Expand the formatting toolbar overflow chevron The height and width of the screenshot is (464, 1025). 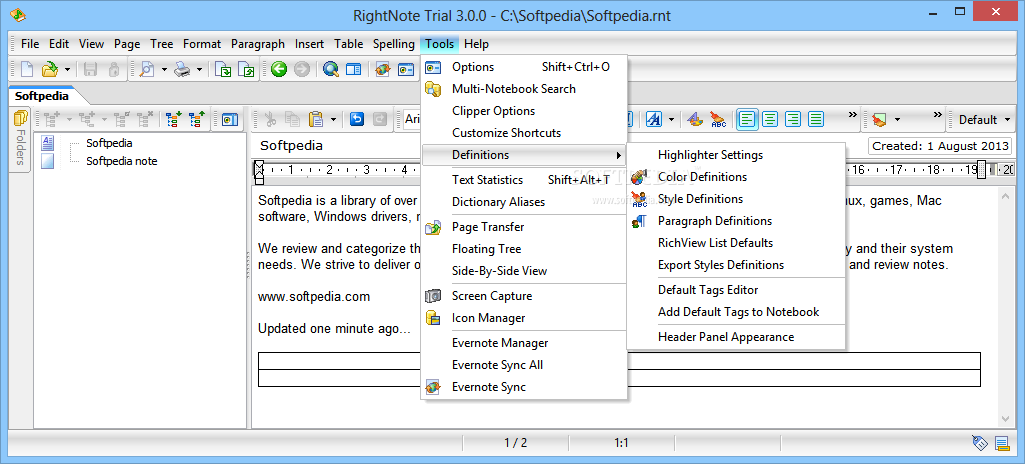[x=852, y=115]
